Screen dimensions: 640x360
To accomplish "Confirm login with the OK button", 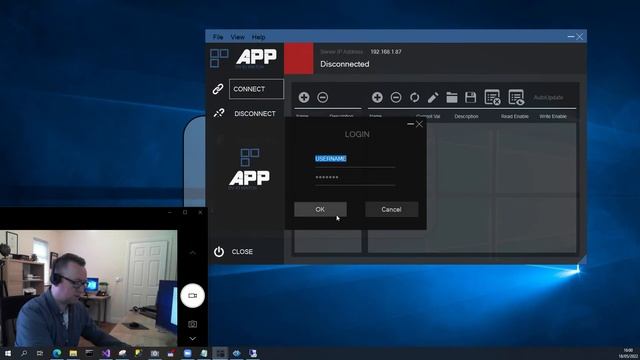I will pyautogui.click(x=320, y=209).
